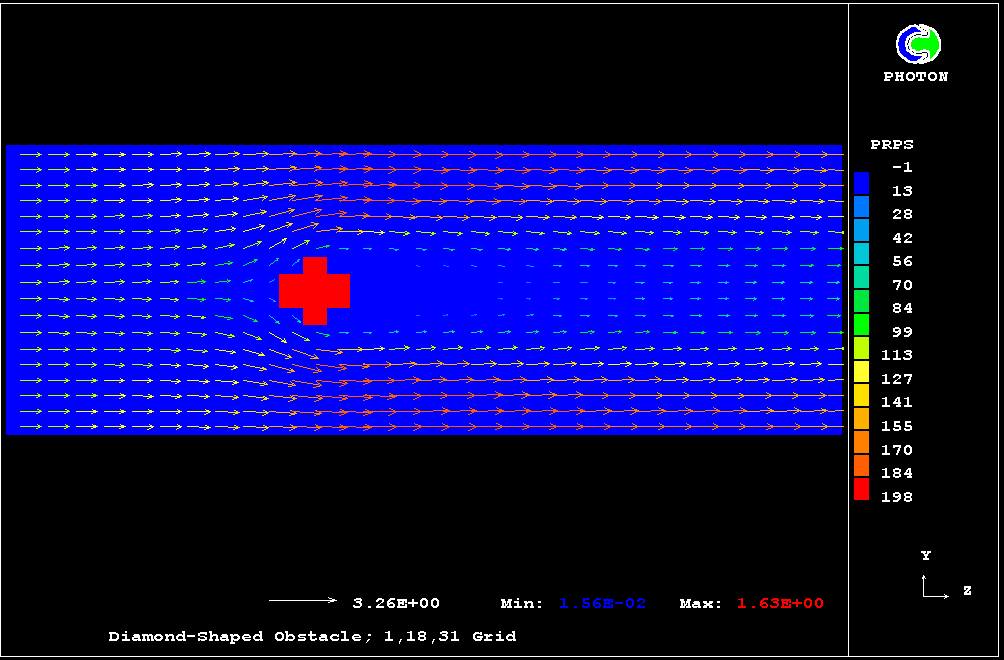Click the PHOTON text under the logo

click(916, 77)
